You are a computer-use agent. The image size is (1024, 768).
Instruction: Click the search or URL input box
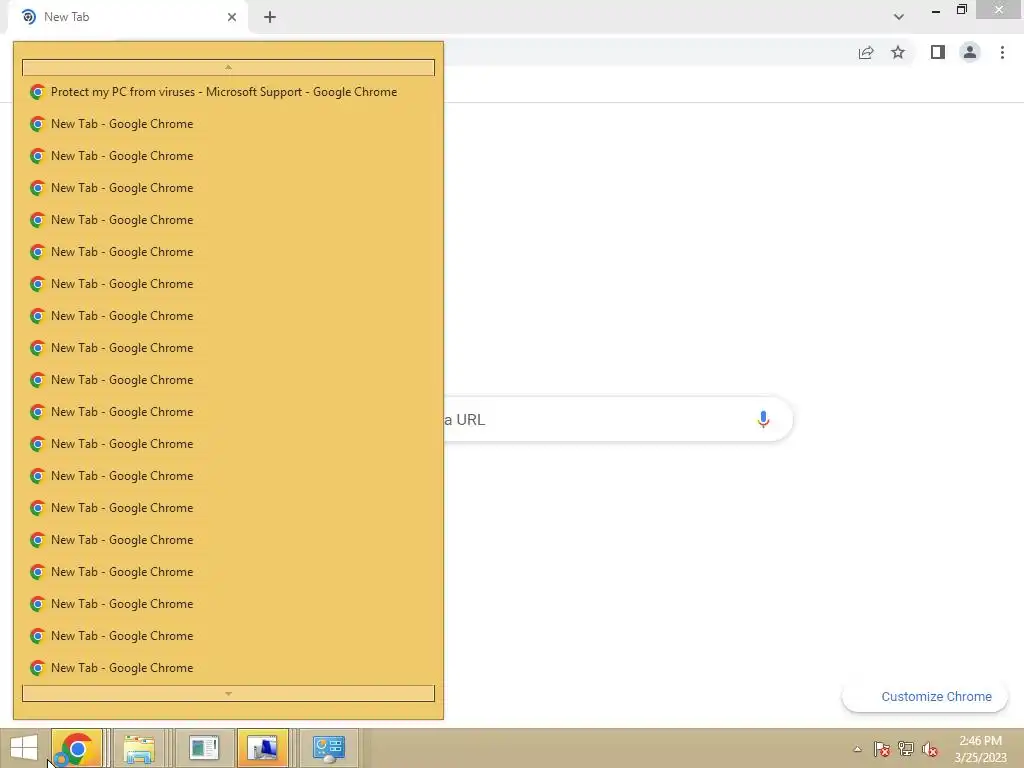tap(617, 419)
